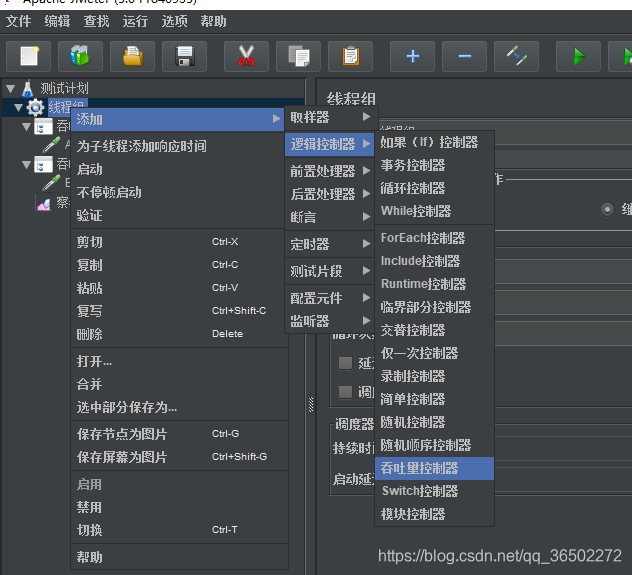Click the Cut scissors icon
The image size is (632, 575).
(x=246, y=56)
